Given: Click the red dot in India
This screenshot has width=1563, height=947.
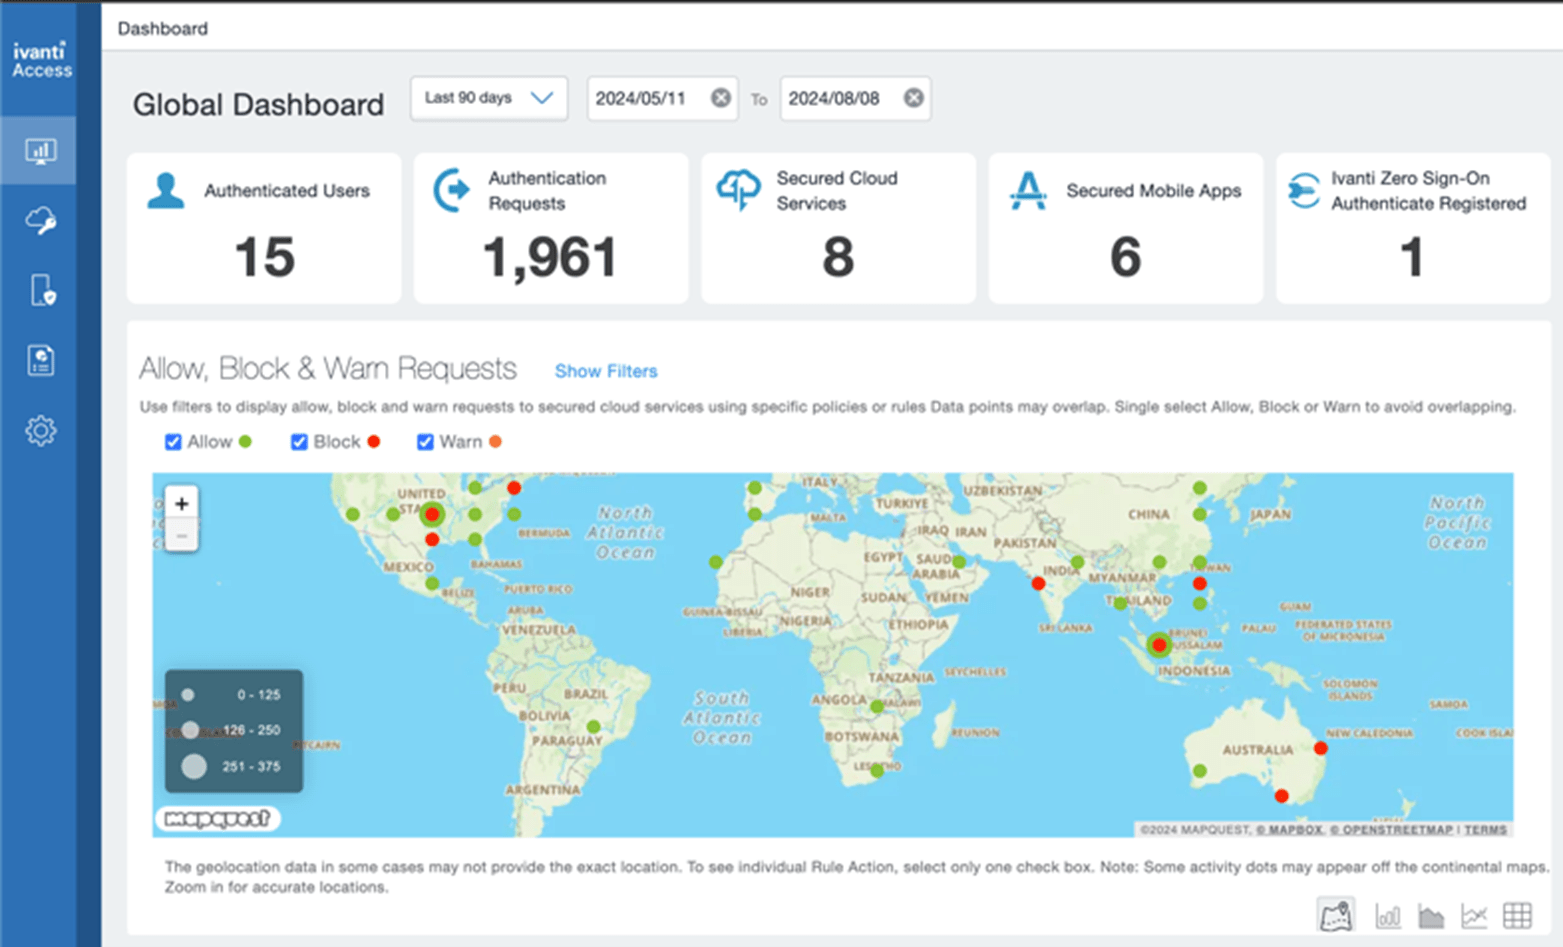Looking at the screenshot, I should (x=1038, y=584).
